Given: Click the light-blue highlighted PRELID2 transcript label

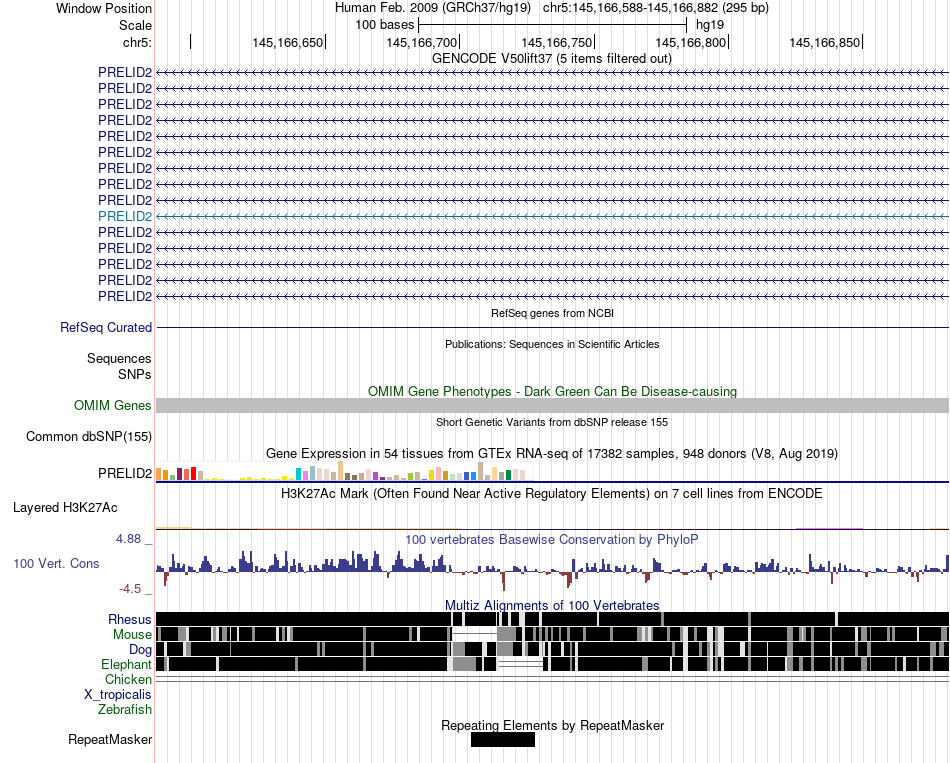Looking at the screenshot, I should pyautogui.click(x=125, y=216).
